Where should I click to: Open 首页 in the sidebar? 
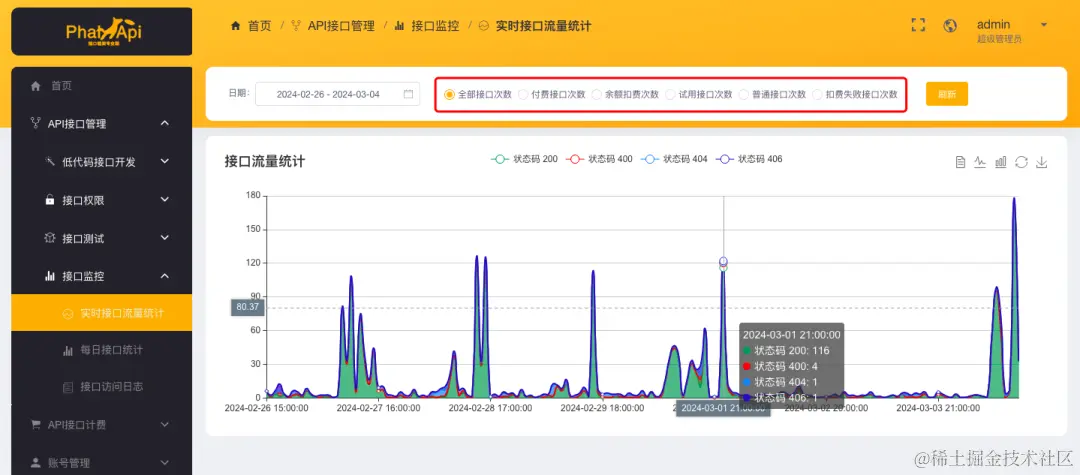pos(101,86)
